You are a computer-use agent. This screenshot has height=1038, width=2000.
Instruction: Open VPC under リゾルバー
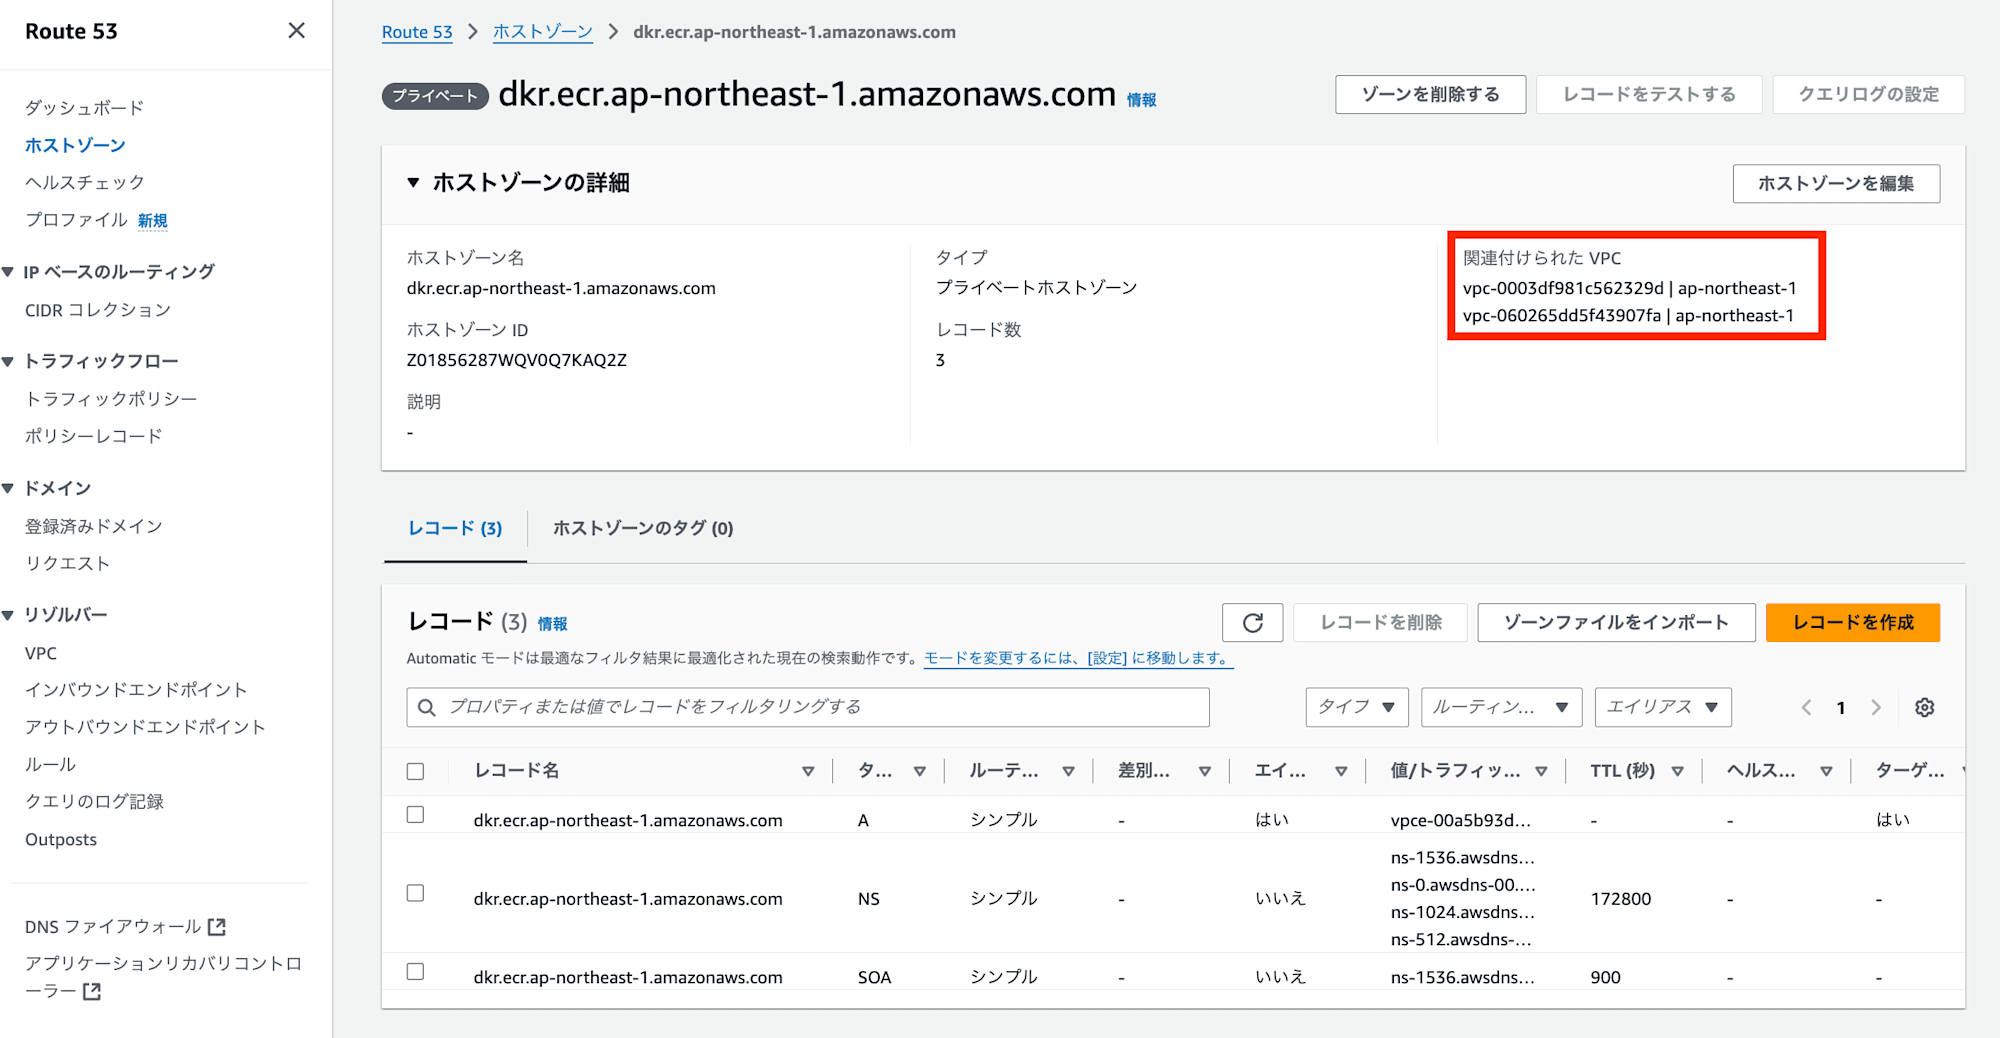coord(41,653)
